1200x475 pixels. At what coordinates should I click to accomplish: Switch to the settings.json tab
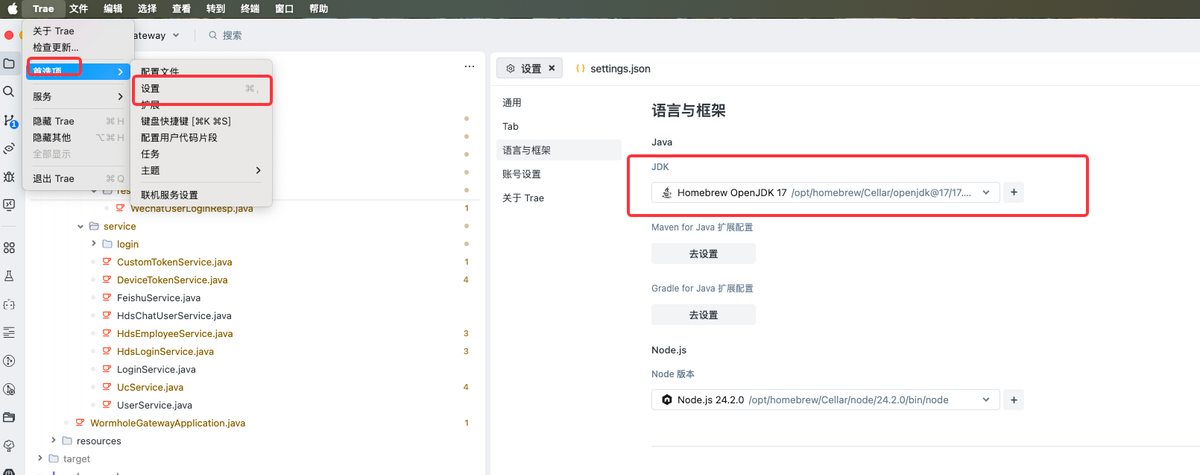619,69
